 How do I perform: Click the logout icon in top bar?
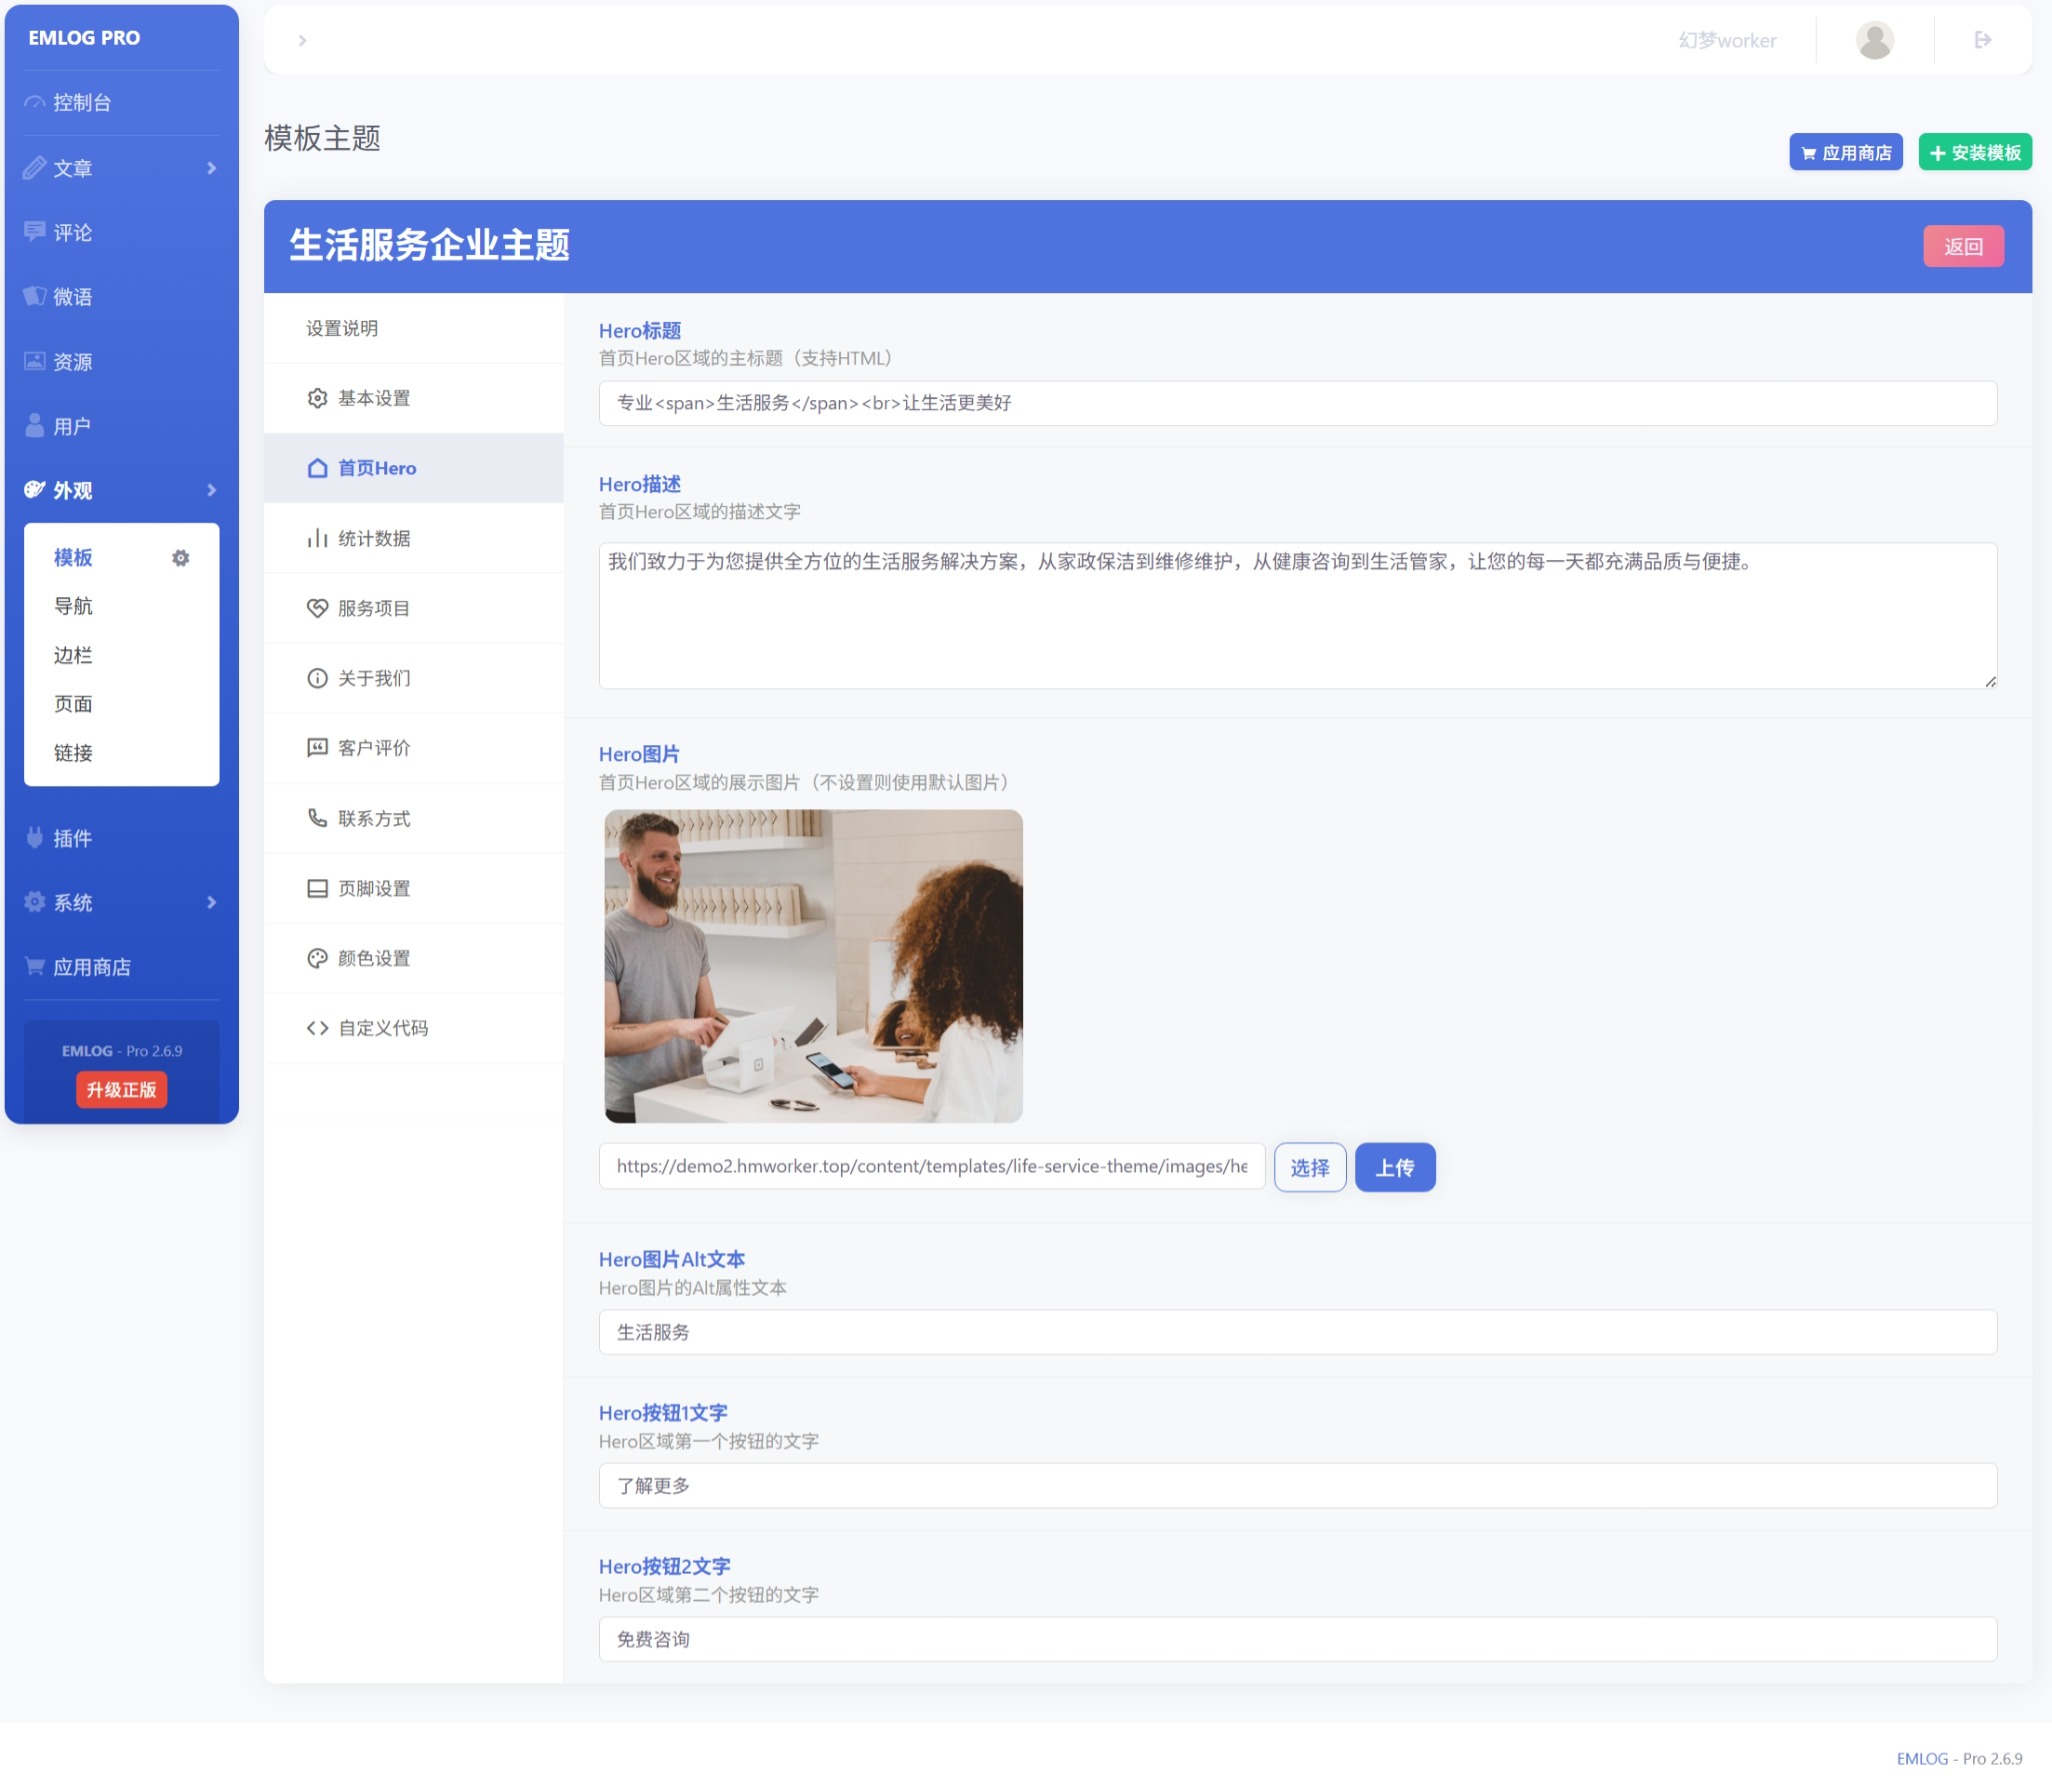click(1983, 40)
